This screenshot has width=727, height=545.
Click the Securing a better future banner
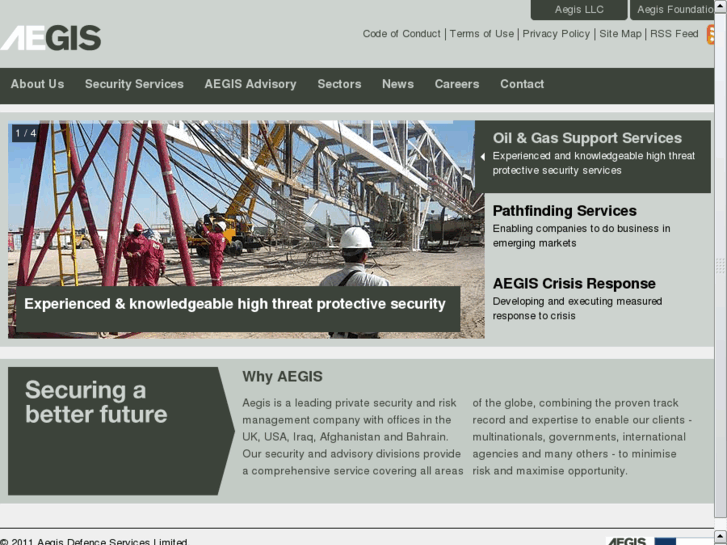point(121,431)
